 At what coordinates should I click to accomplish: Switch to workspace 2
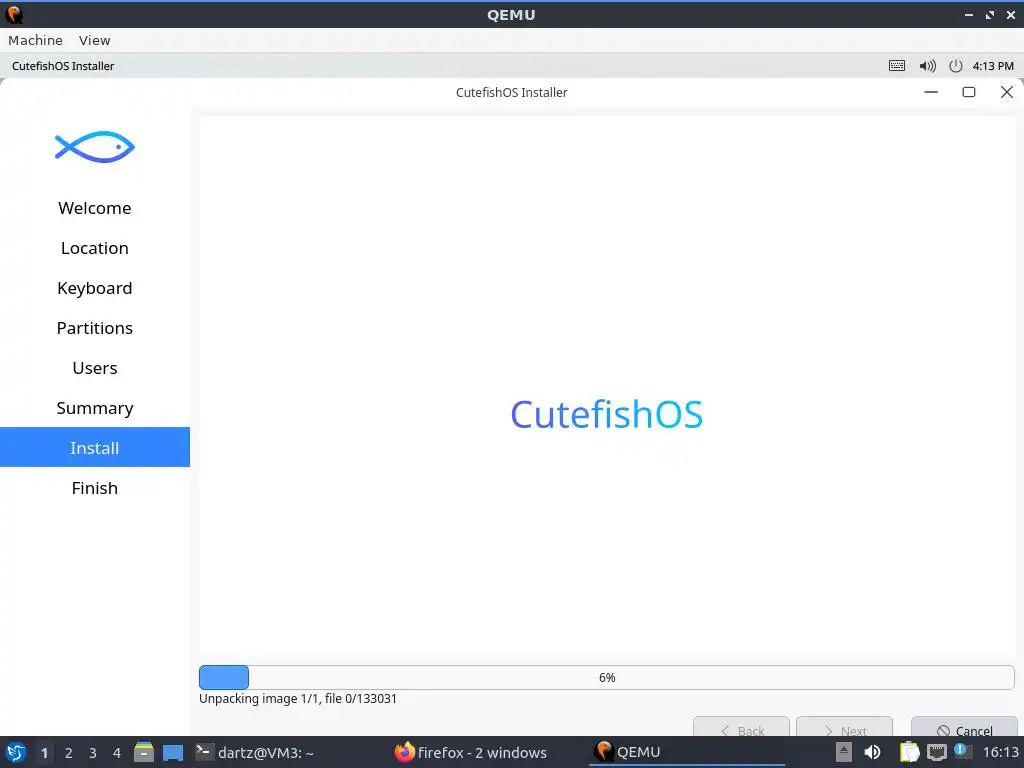pyautogui.click(x=69, y=752)
